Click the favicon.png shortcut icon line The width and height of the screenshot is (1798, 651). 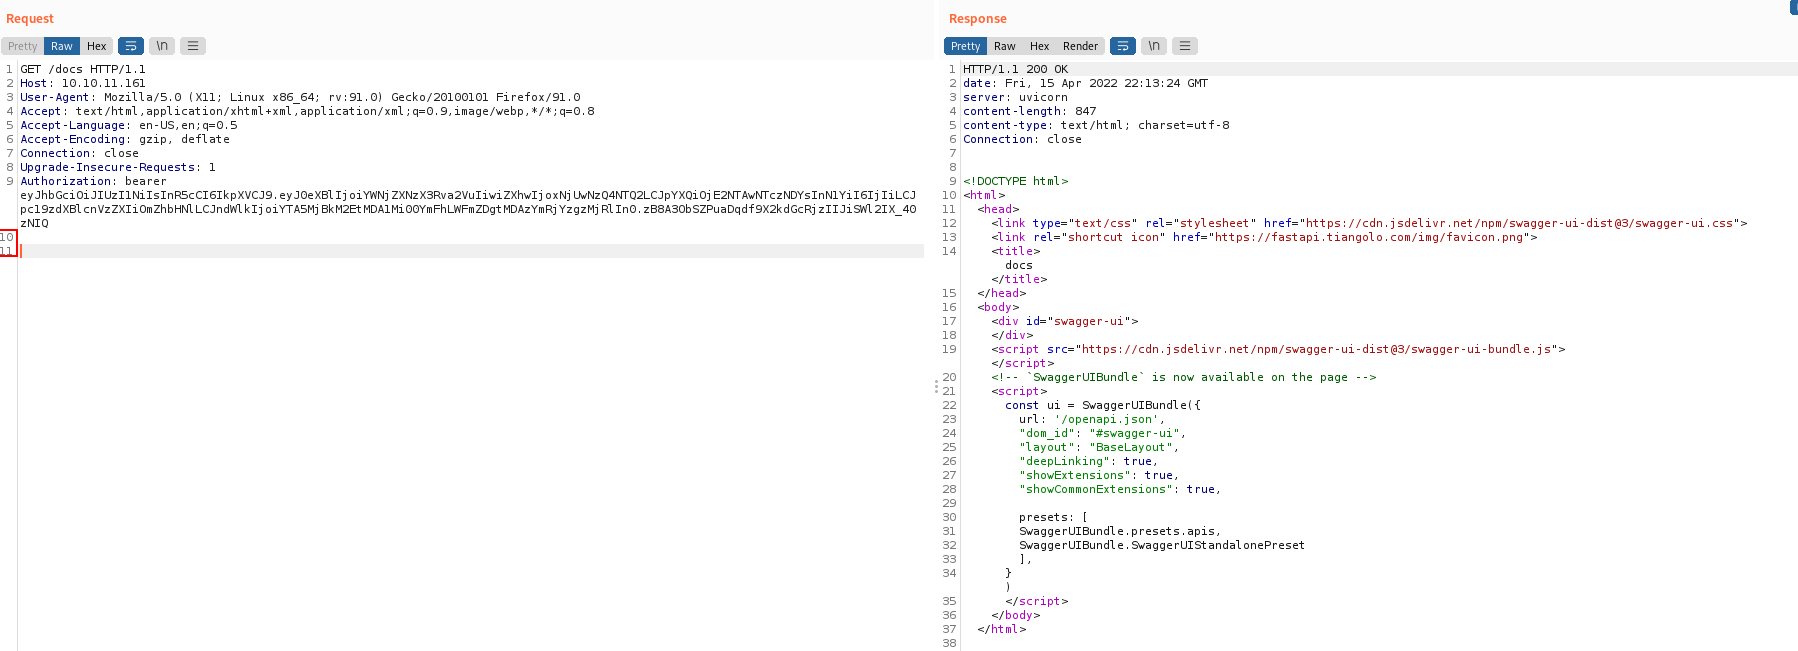(1264, 238)
